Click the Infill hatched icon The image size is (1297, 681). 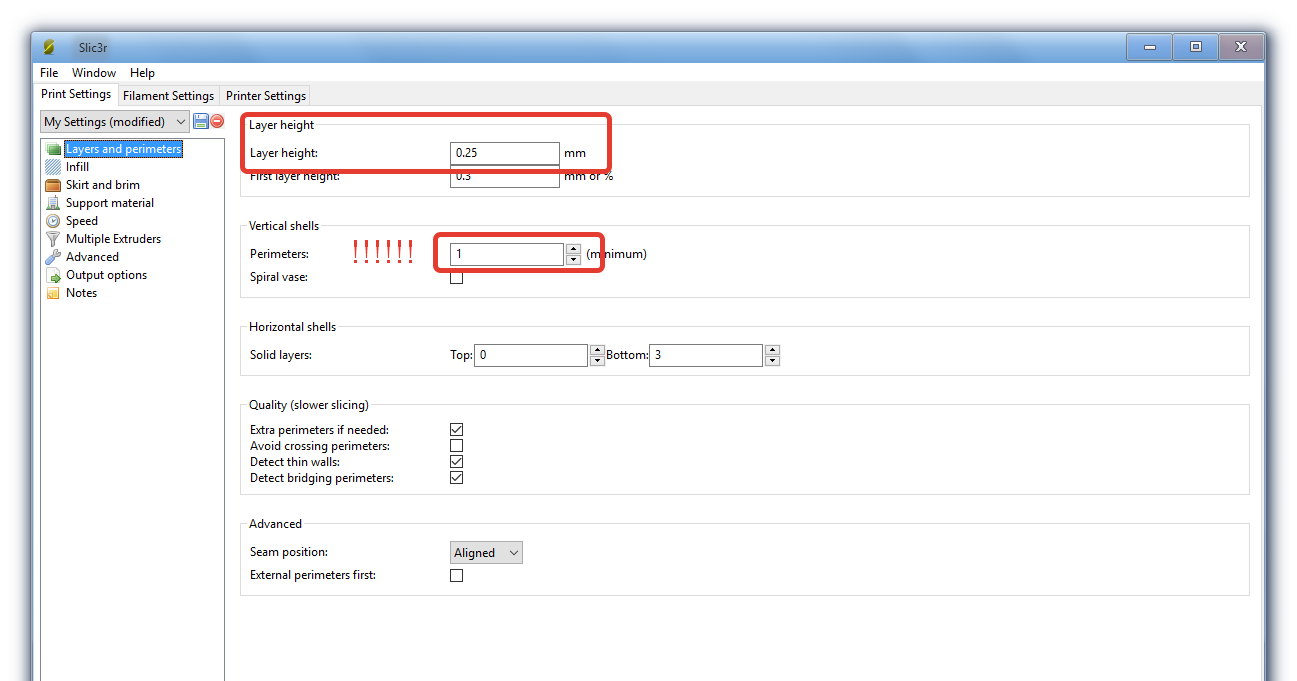point(54,167)
